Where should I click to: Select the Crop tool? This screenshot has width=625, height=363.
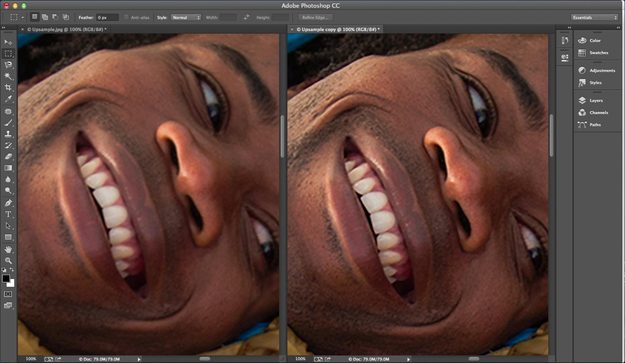[x=8, y=87]
